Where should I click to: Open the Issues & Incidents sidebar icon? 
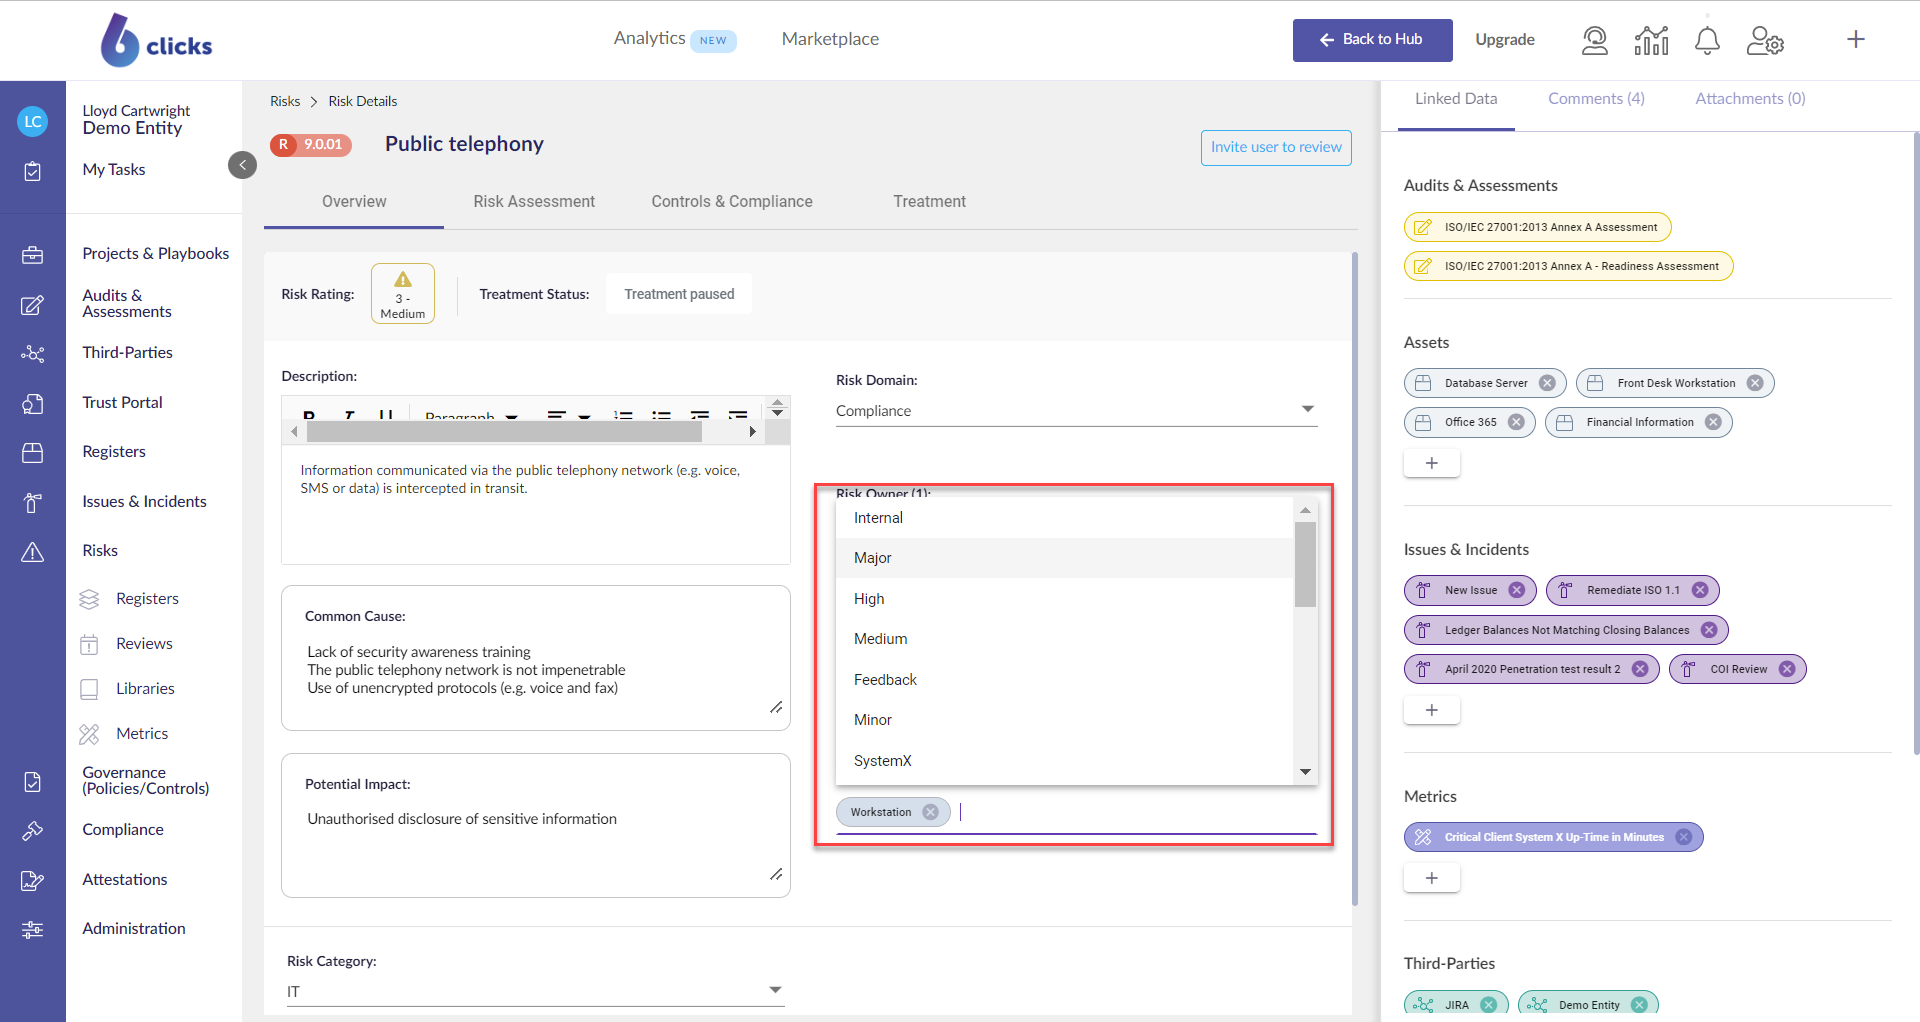[33, 503]
